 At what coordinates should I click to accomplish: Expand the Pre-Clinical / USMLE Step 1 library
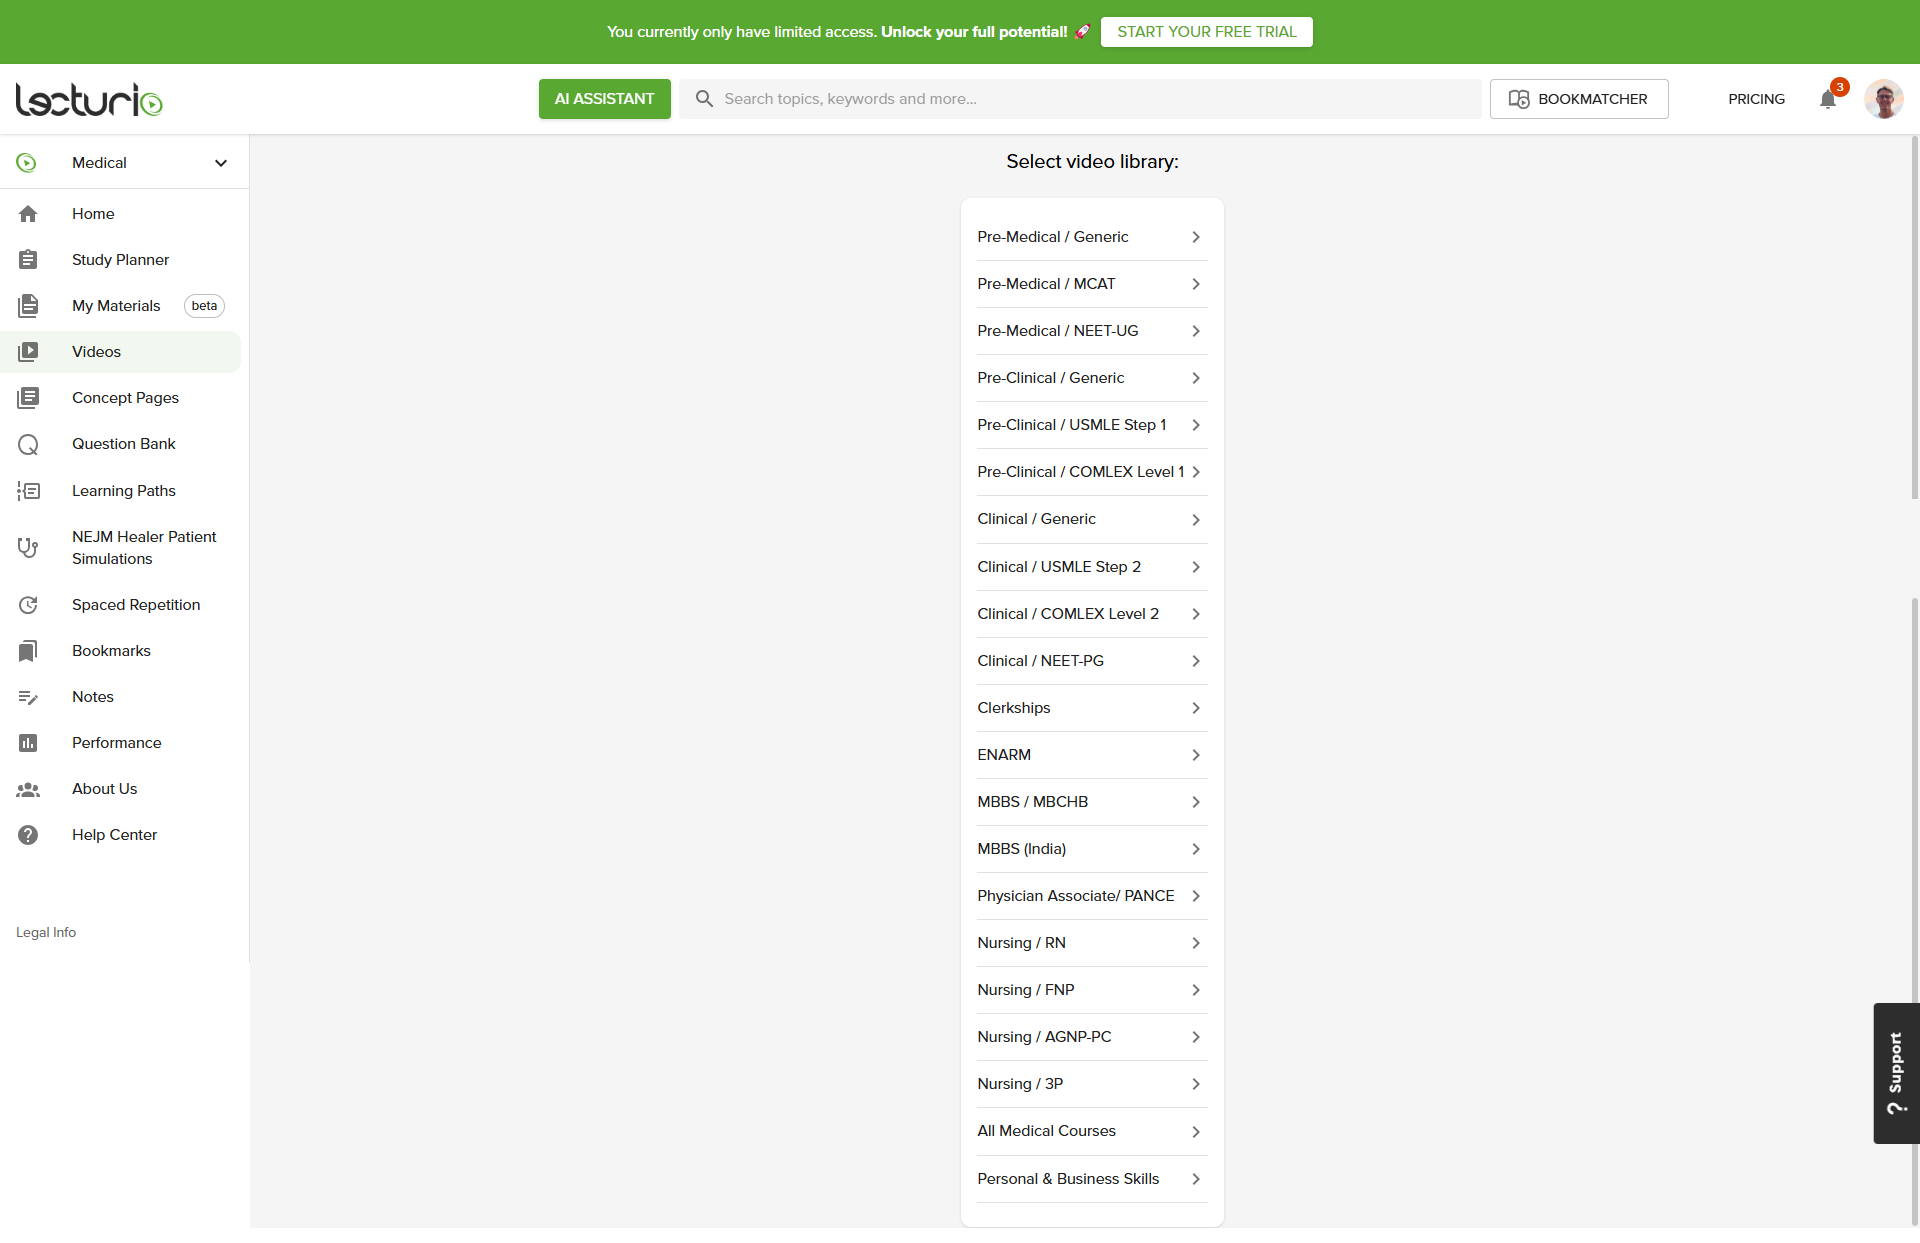tap(1195, 425)
